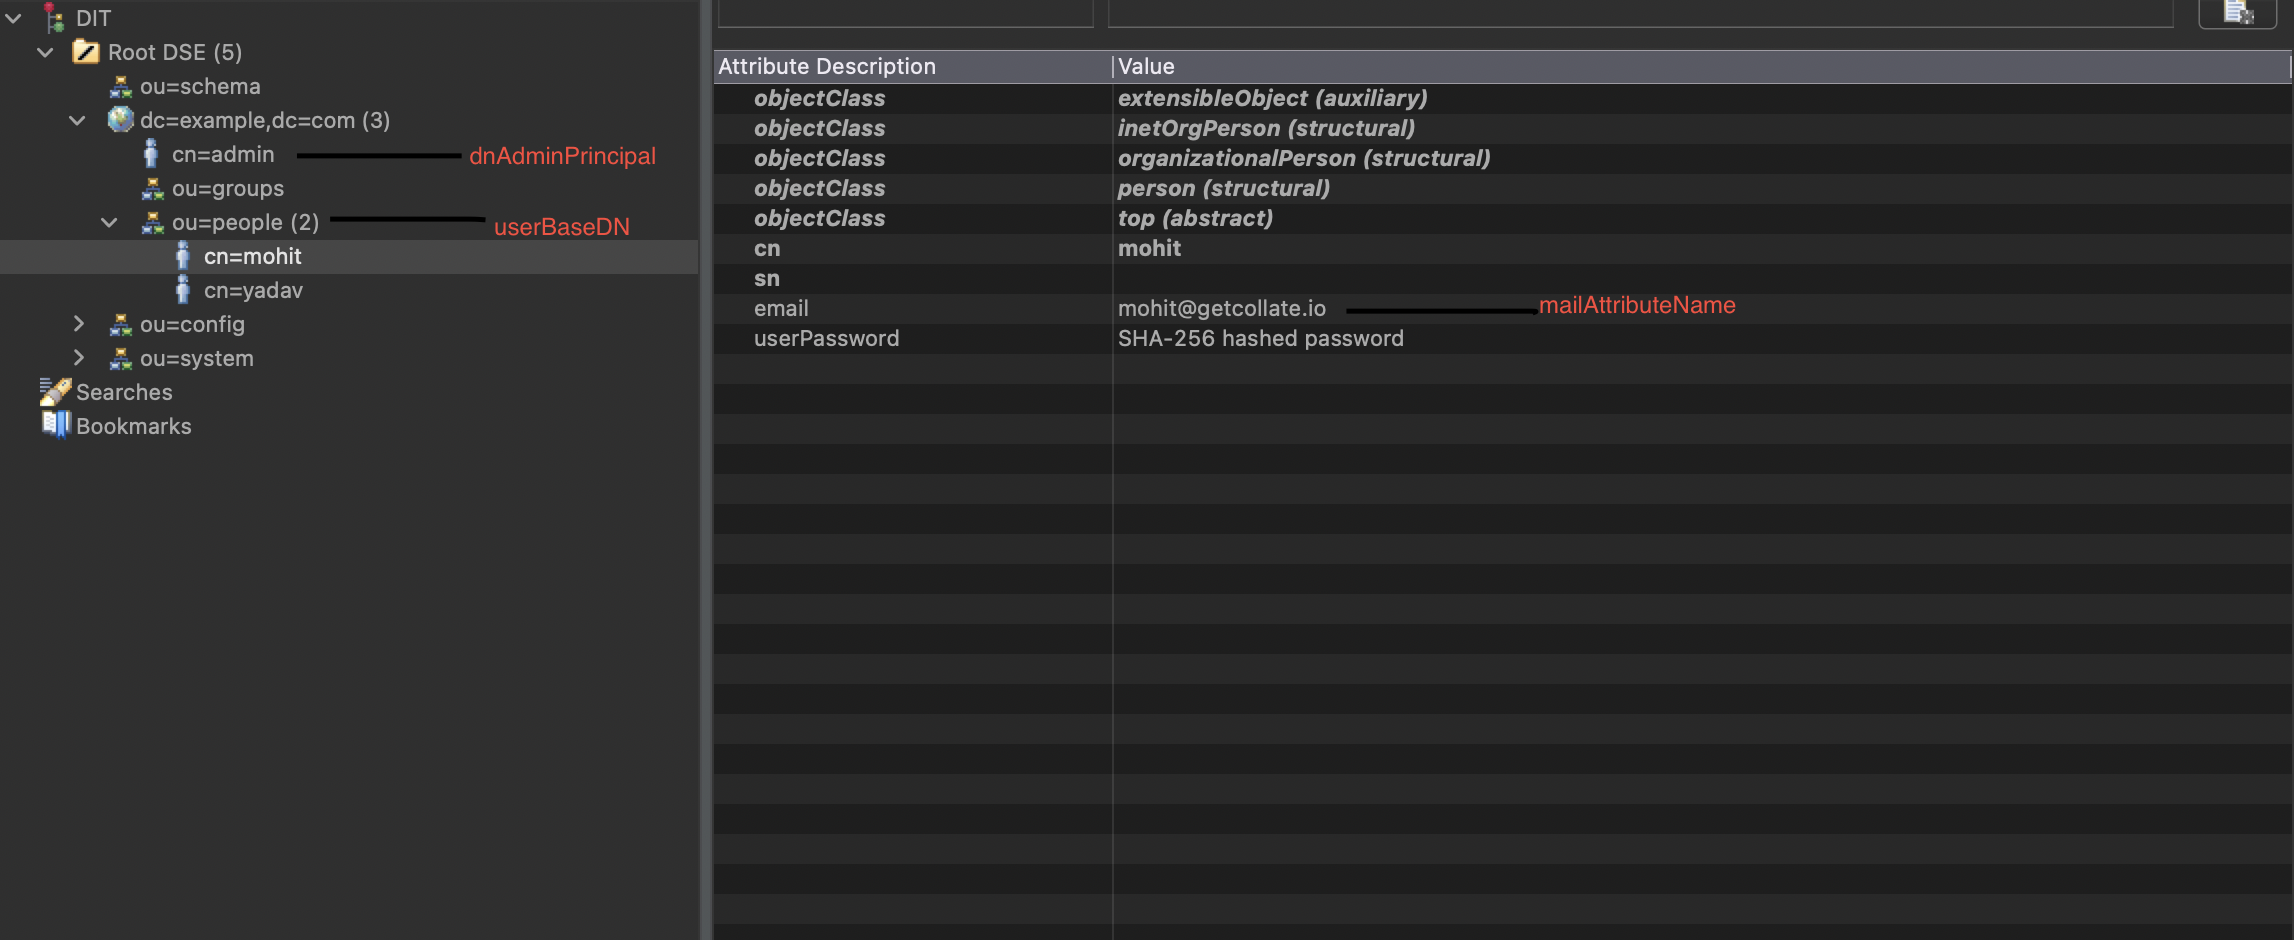Select the cn=yadav person icon
The image size is (2294, 940).
coord(183,289)
